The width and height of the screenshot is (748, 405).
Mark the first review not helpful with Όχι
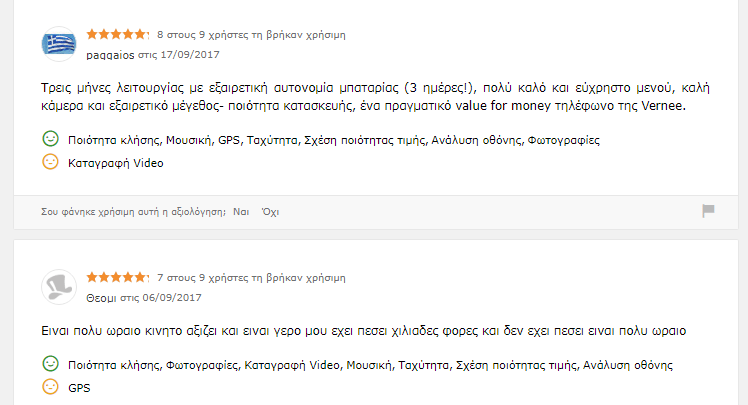click(270, 212)
